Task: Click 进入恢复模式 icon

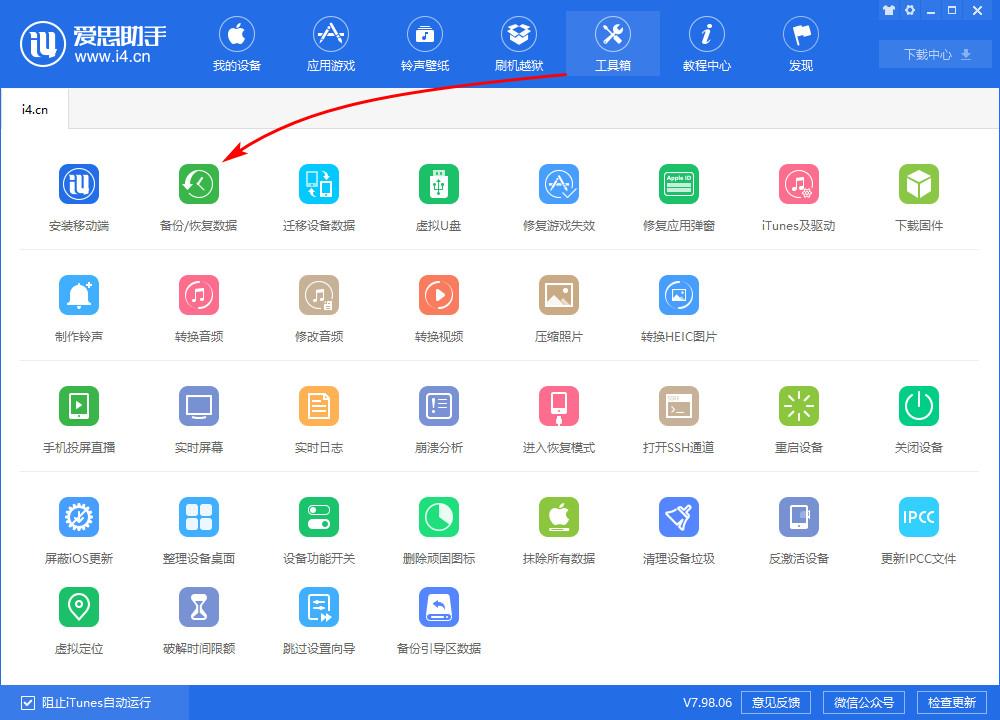Action: 559,406
